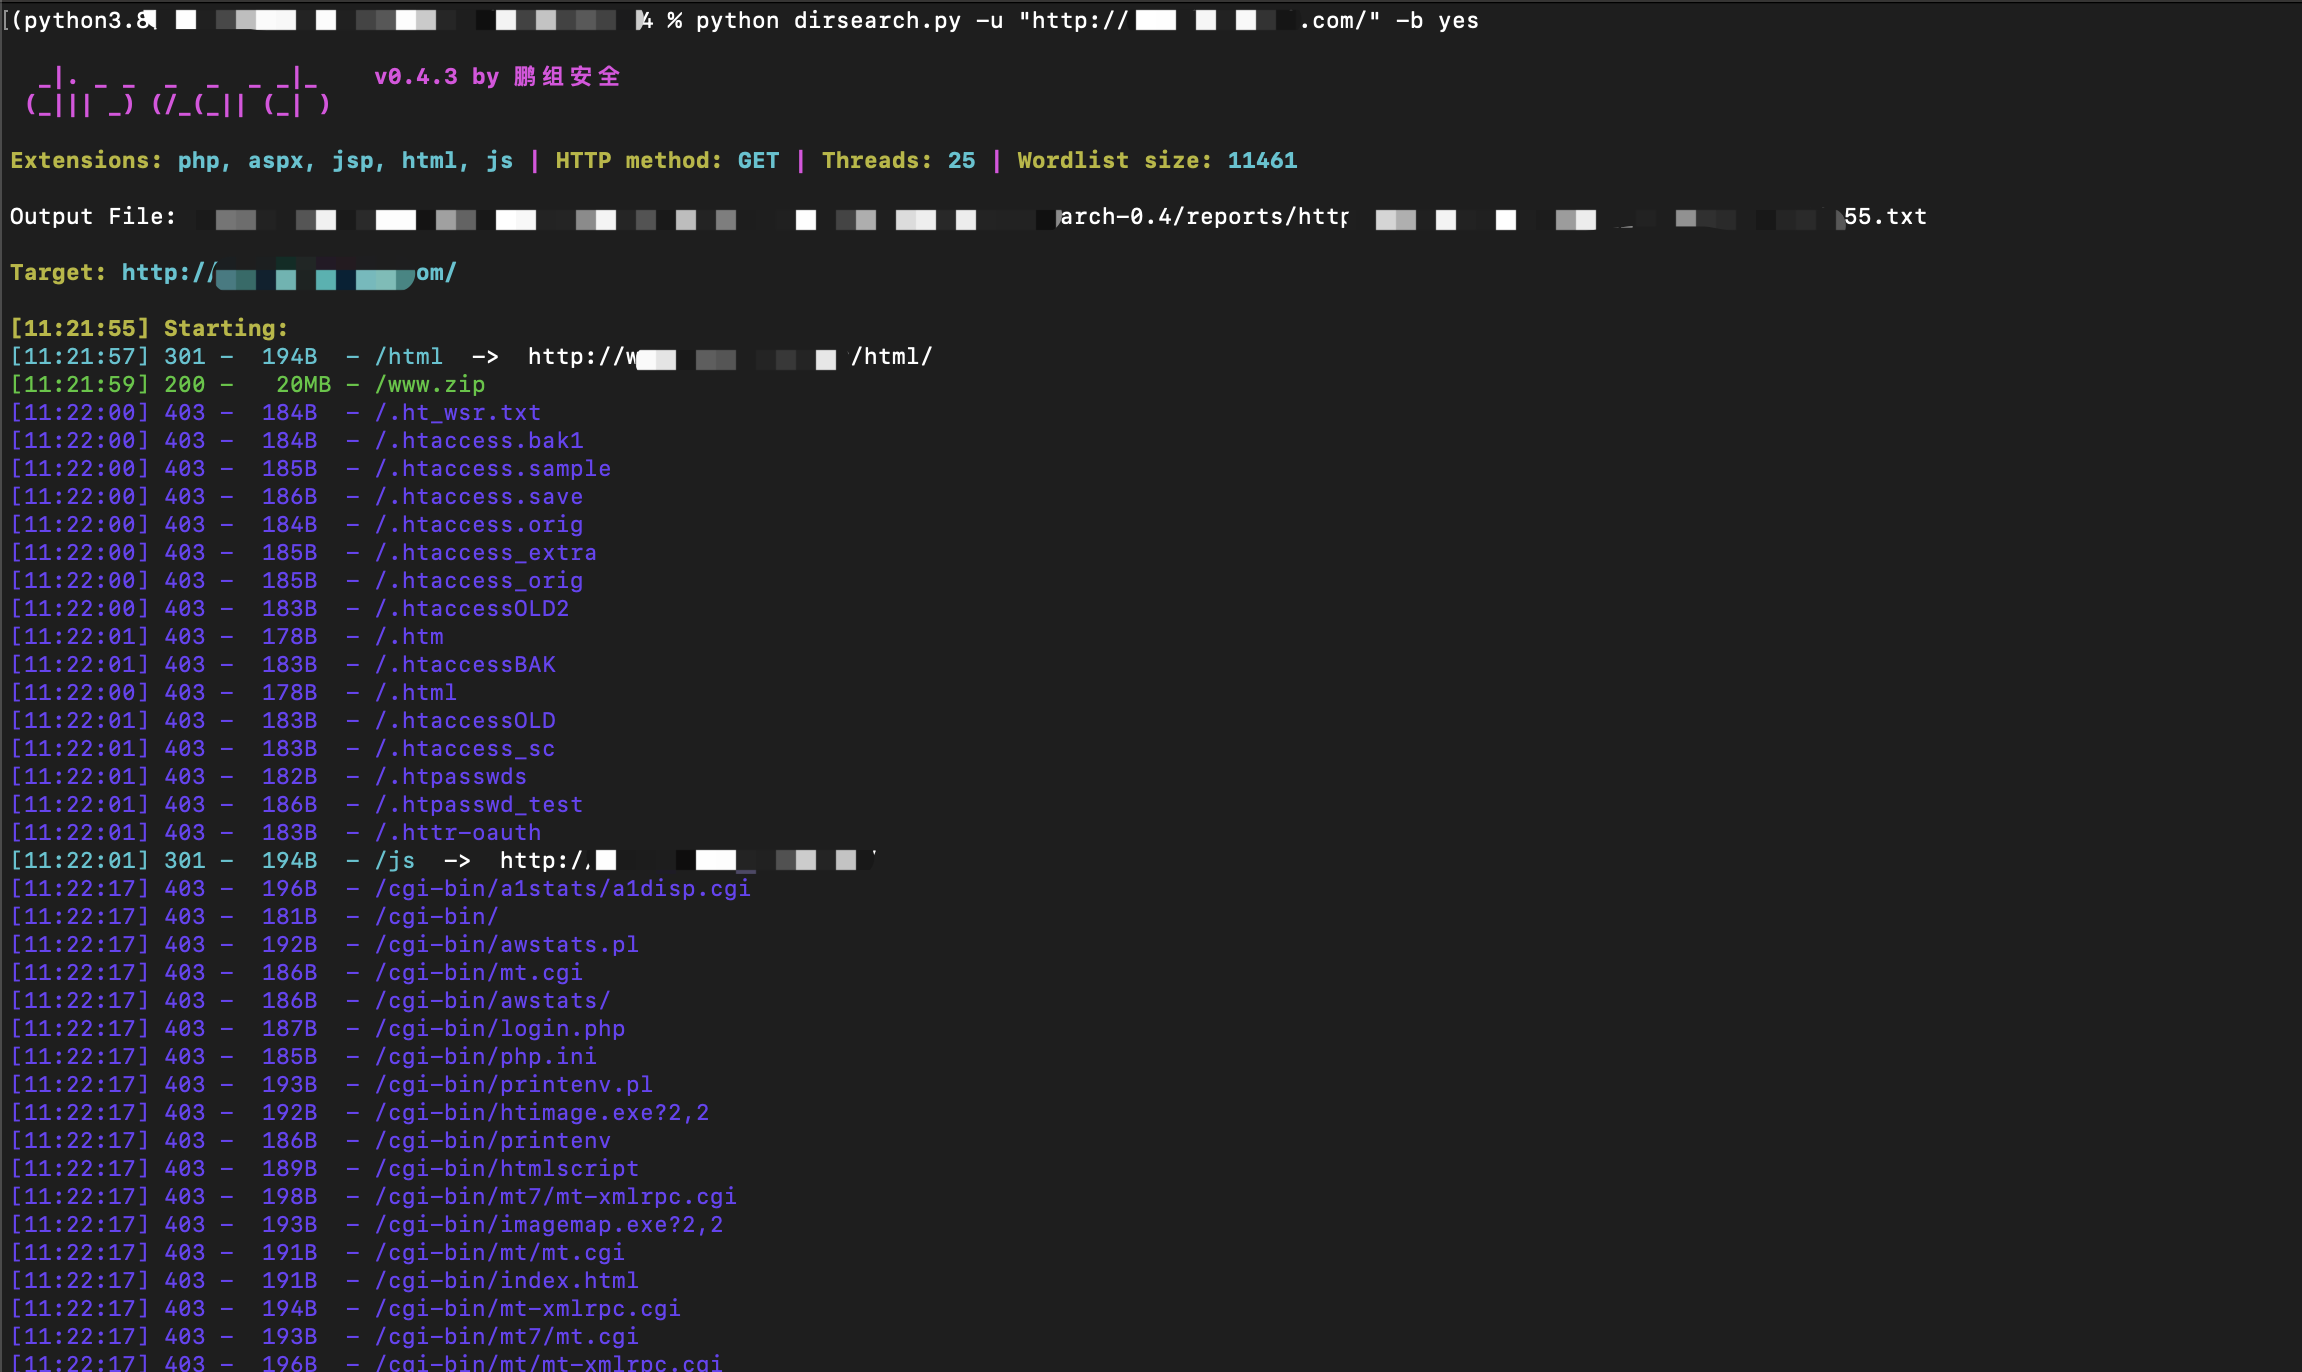Click the /.htaccess.bak1 entry
The image size is (2302, 1372).
[x=479, y=441]
